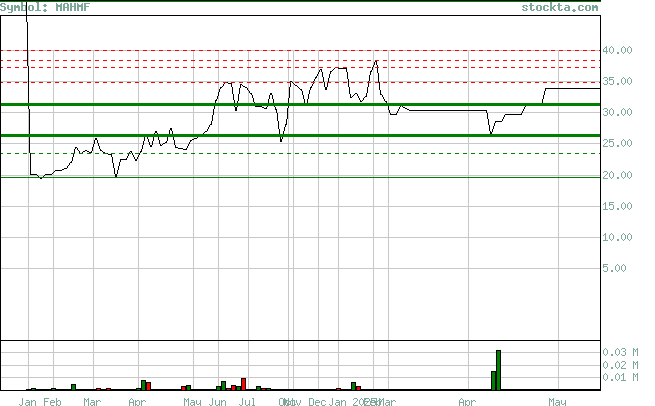Click the Feb month label
The image size is (655, 406).
(x=52, y=402)
